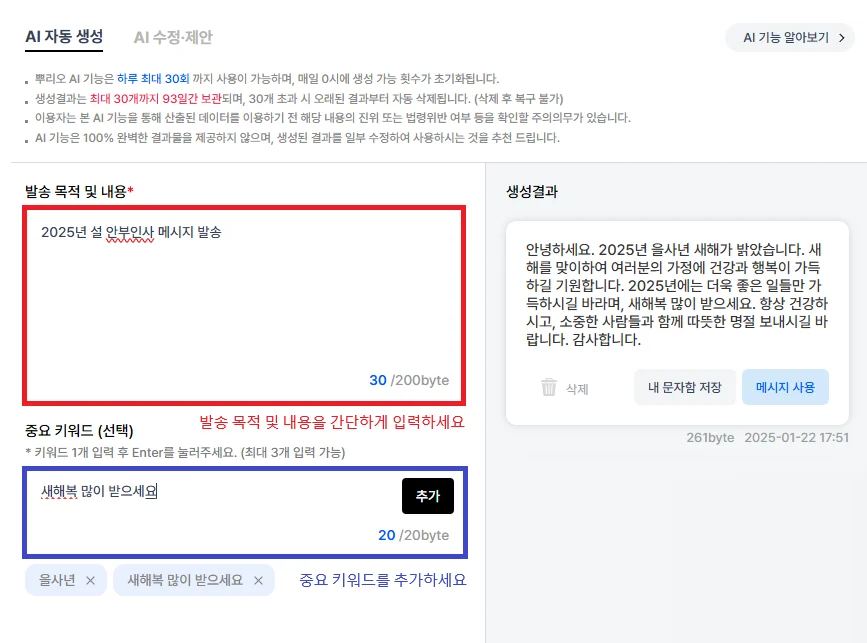
Task: Select the 을사년 keyword chip label
Action: coord(57,580)
